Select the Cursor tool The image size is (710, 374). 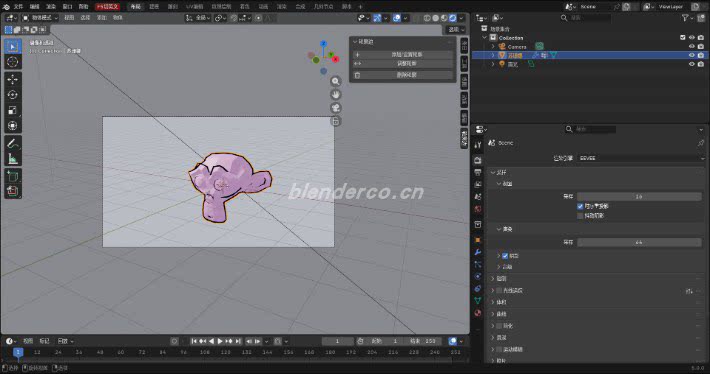[x=13, y=62]
